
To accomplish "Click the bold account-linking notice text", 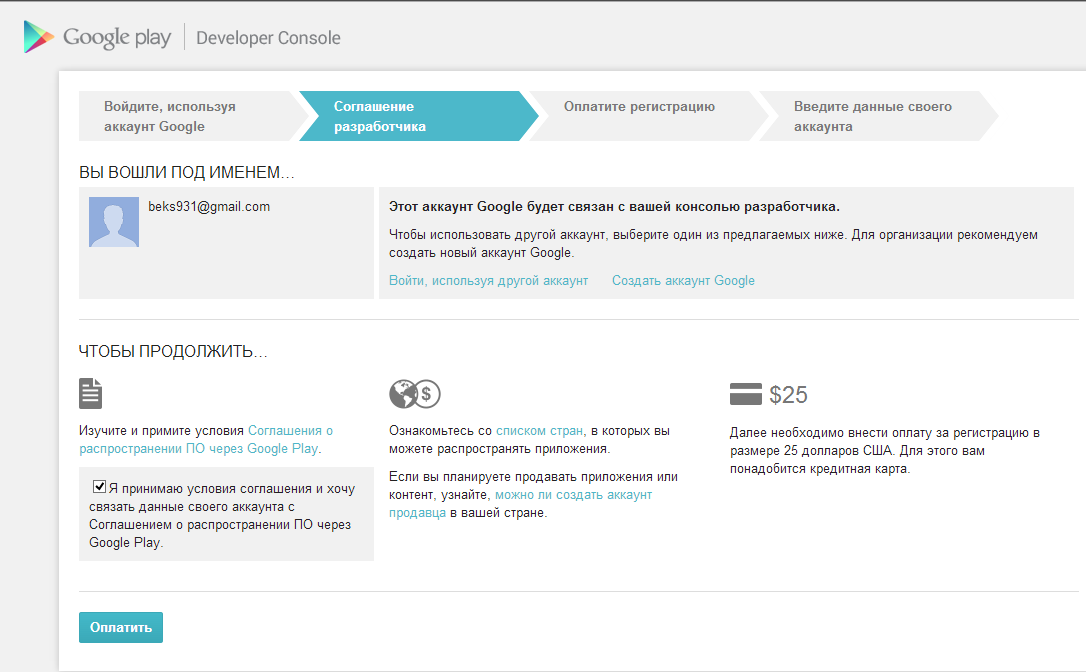I will [614, 206].
